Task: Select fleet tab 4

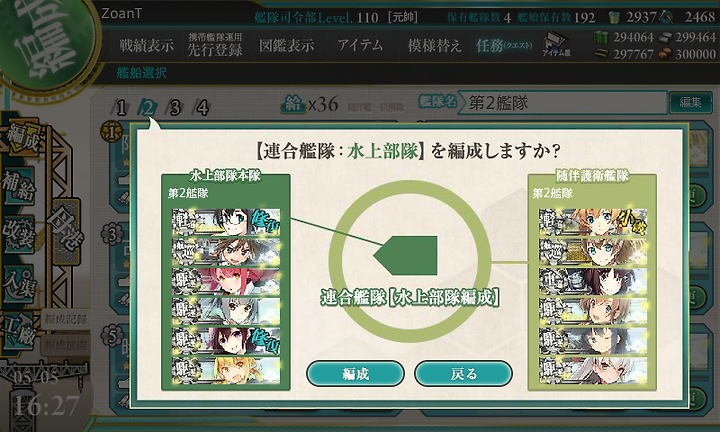Action: pyautogui.click(x=202, y=108)
